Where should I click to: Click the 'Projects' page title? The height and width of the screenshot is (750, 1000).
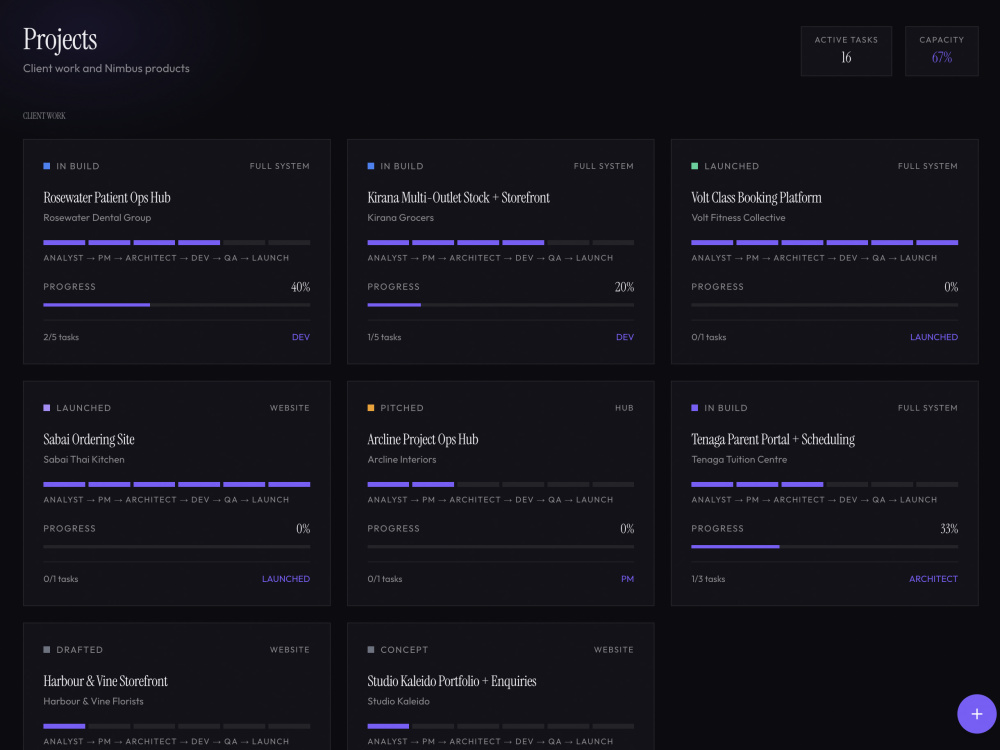point(60,40)
